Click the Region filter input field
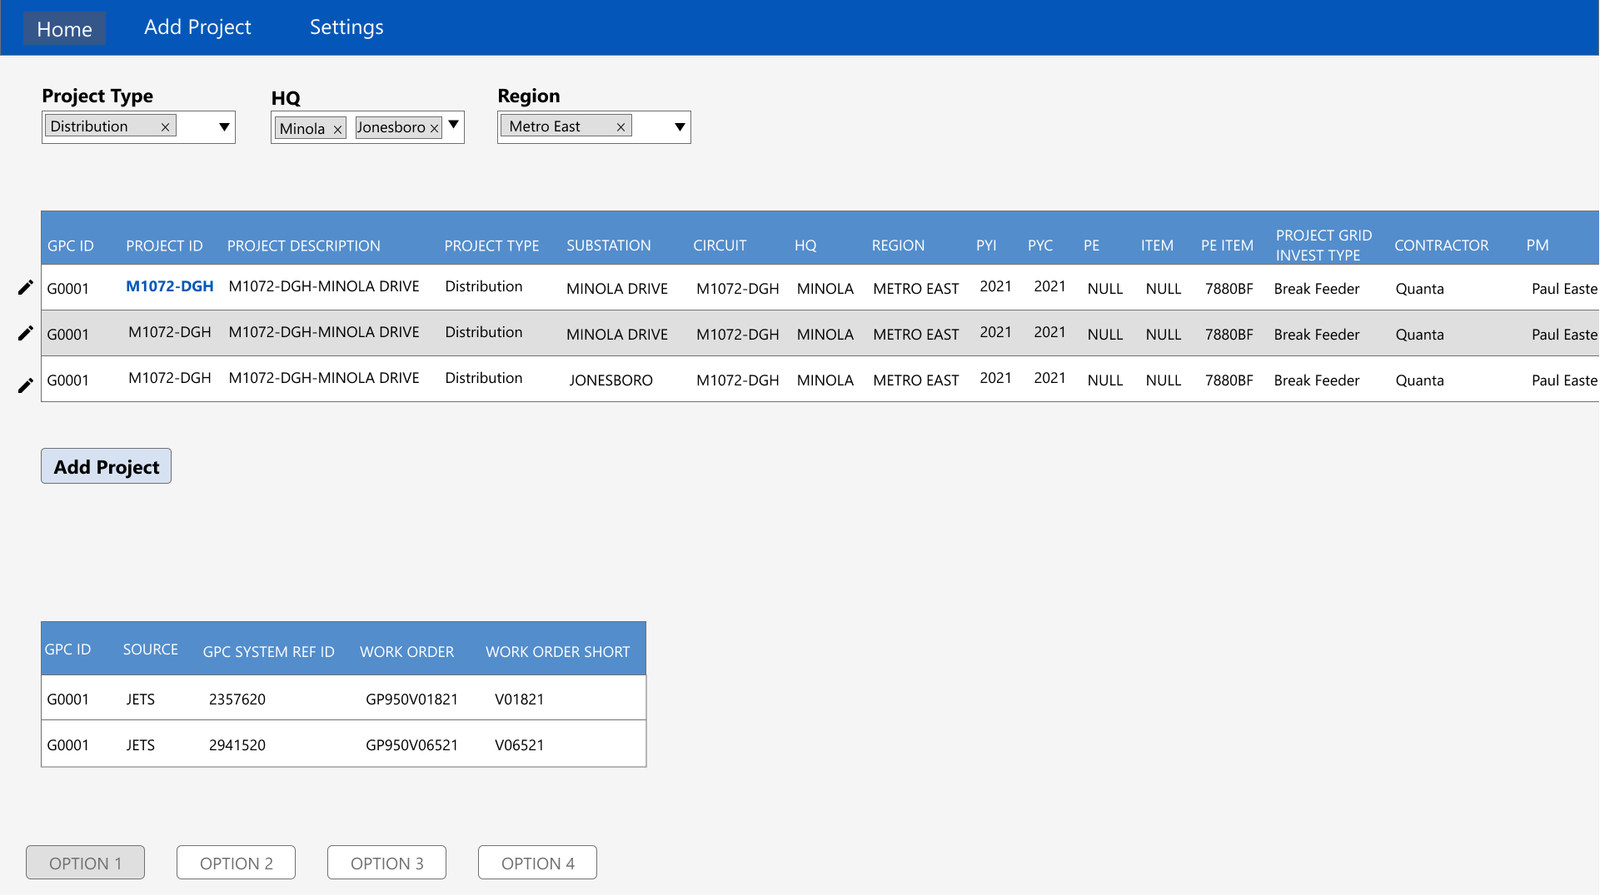This screenshot has height=895, width=1600. (x=594, y=127)
